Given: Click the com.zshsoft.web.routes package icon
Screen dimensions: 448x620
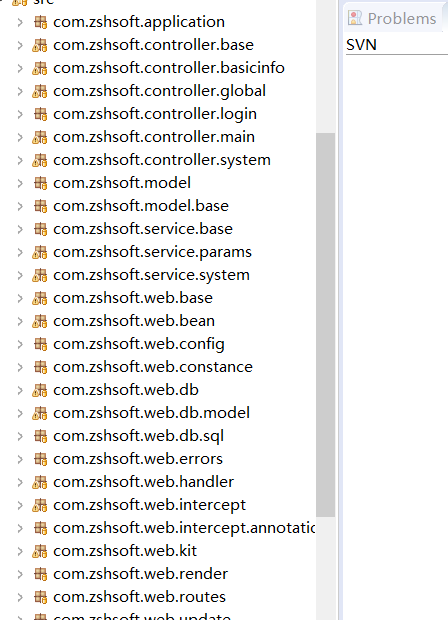Looking at the screenshot, I should click(x=40, y=597).
